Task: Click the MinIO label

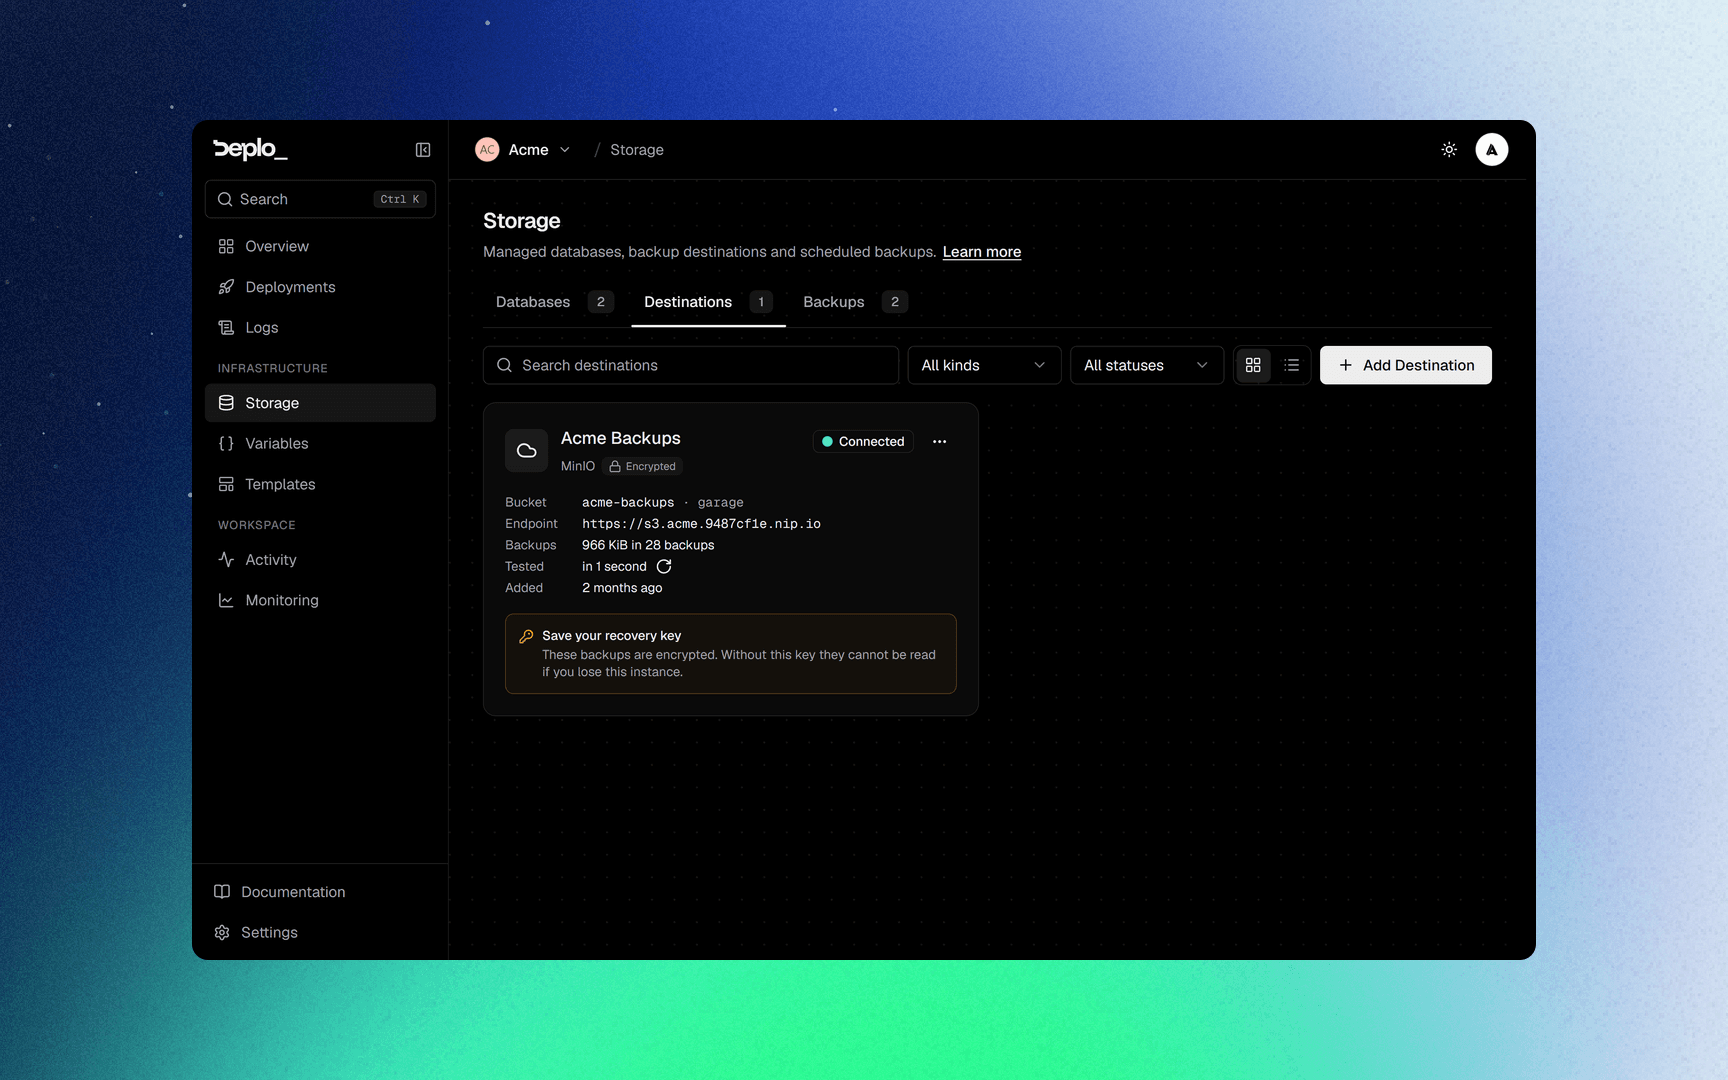Action: point(578,467)
